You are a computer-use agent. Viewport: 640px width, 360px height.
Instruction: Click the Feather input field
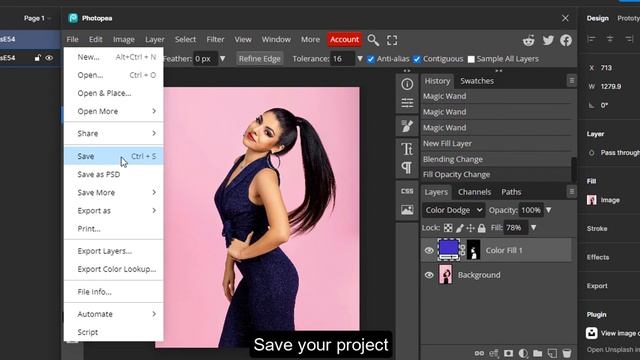pyautogui.click(x=205, y=59)
